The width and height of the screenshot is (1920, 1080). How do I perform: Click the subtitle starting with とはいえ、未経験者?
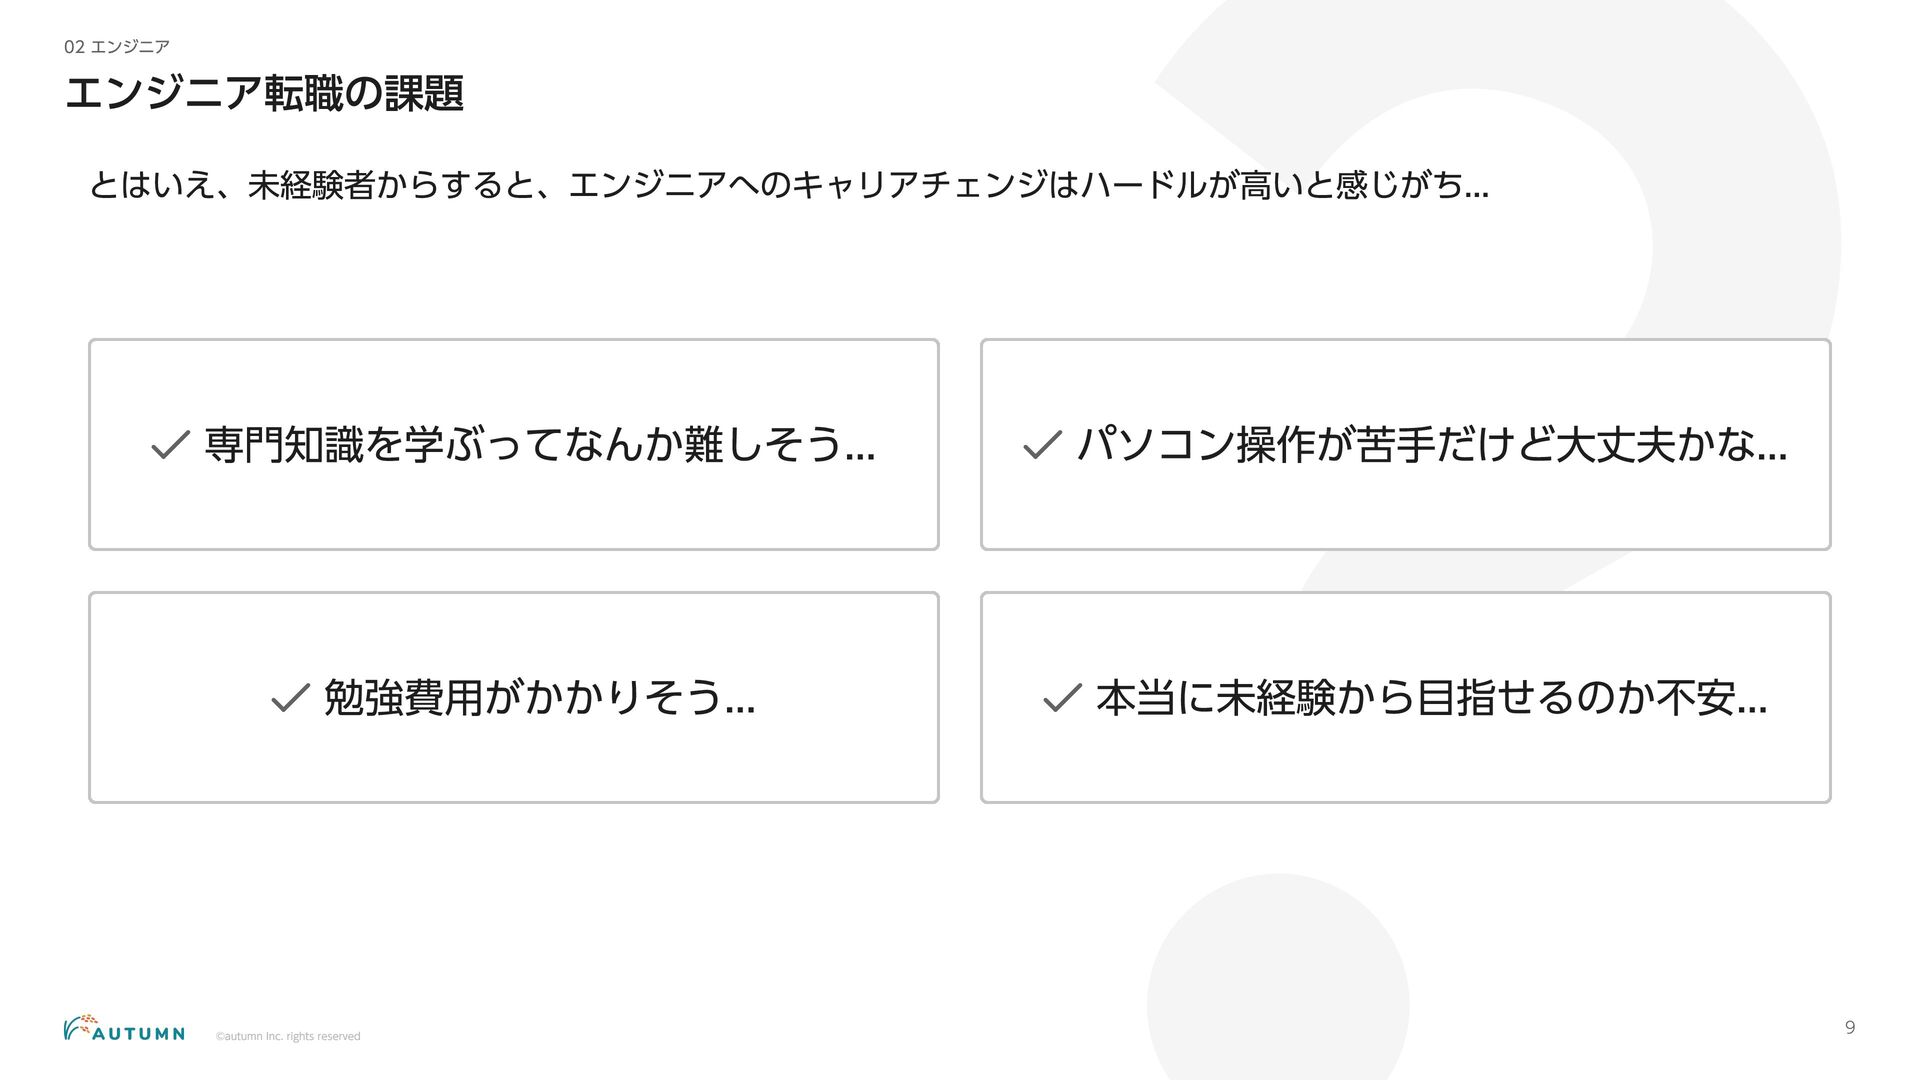789,185
